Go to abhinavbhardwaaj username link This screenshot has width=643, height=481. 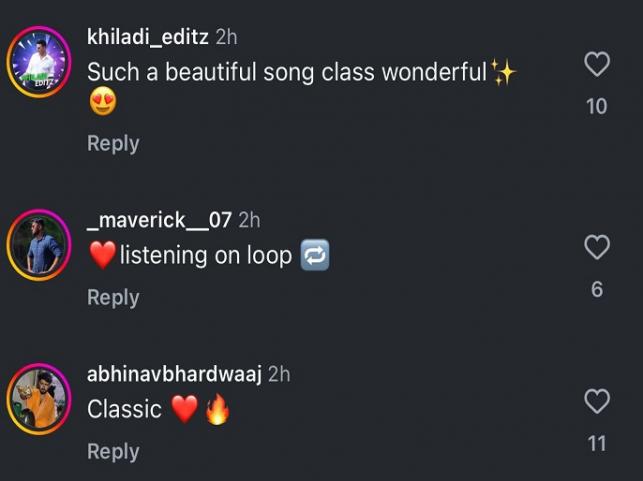(x=174, y=374)
